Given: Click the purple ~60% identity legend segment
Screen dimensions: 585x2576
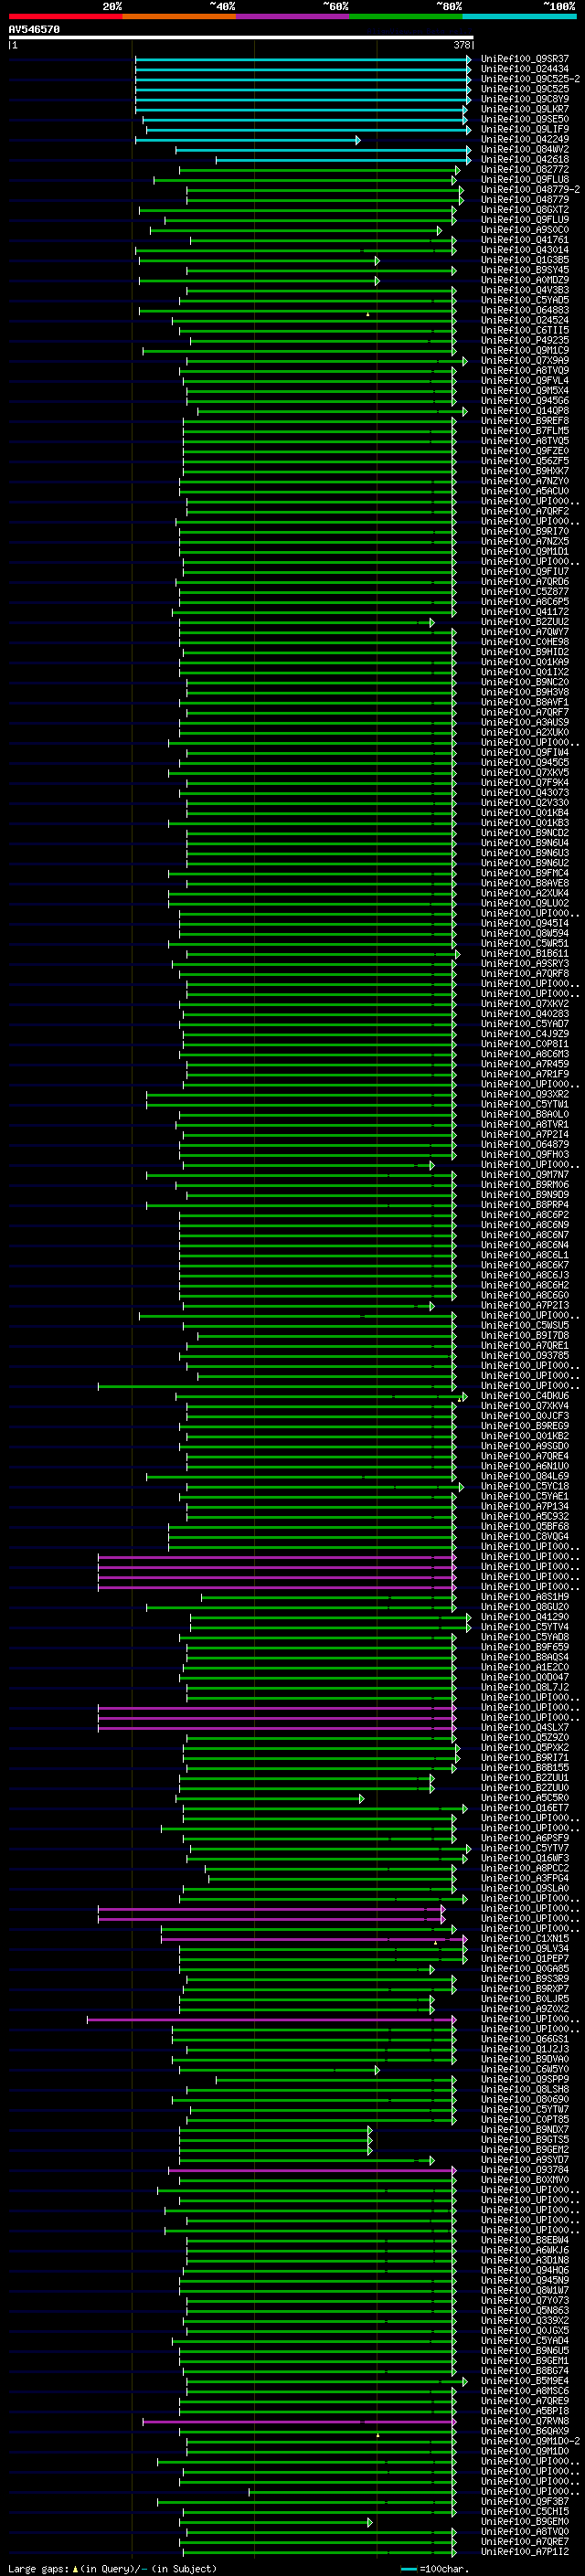Looking at the screenshot, I should coord(292,16).
